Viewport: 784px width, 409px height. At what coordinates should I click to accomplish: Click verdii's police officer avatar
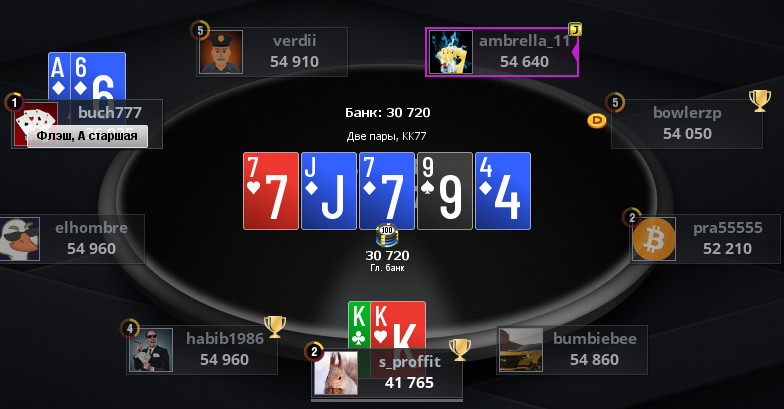click(x=222, y=52)
